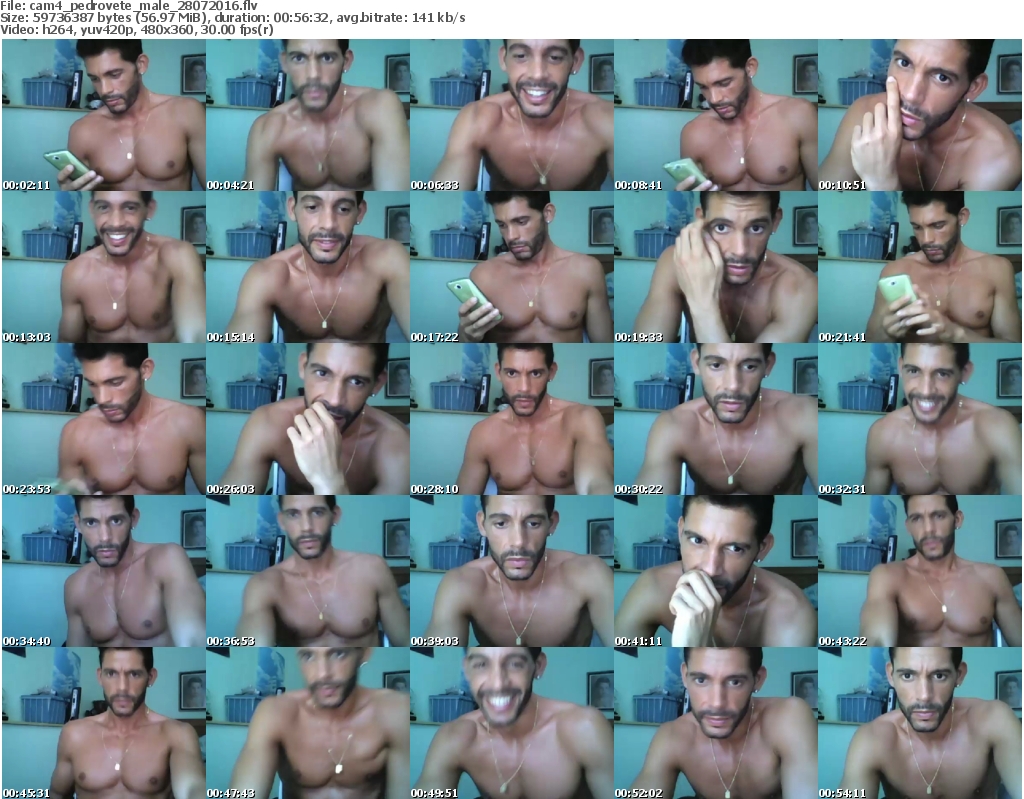The width and height of the screenshot is (1024, 799).
Task: Click the frame stamped 00:30:22
Action: [716, 419]
